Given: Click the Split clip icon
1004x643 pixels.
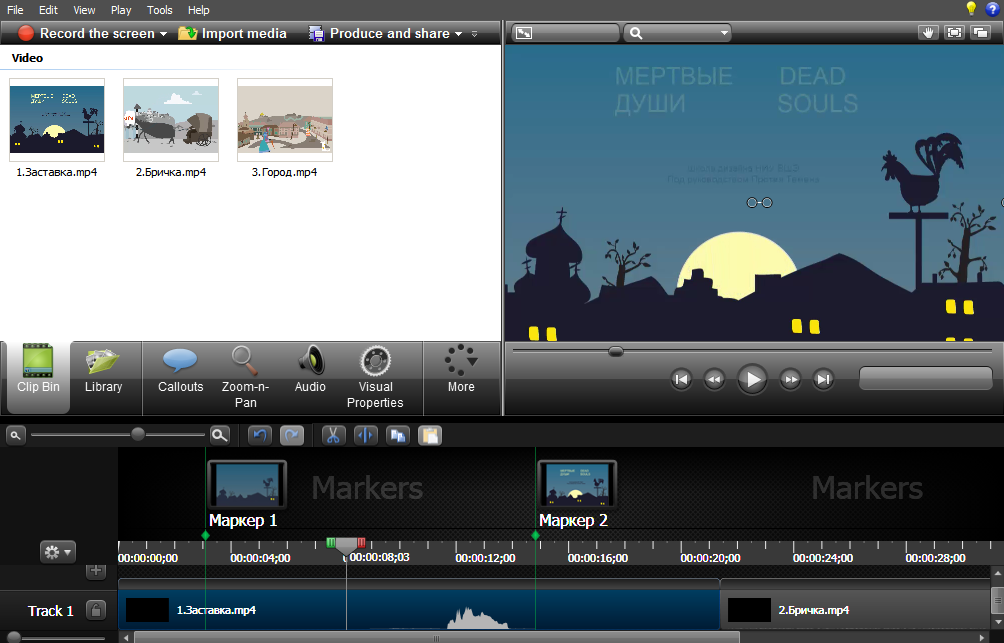Looking at the screenshot, I should pos(366,435).
